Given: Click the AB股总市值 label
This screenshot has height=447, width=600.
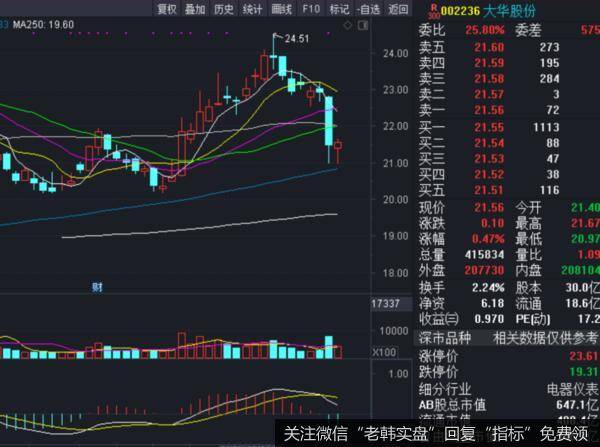Looking at the screenshot, I should point(452,405).
